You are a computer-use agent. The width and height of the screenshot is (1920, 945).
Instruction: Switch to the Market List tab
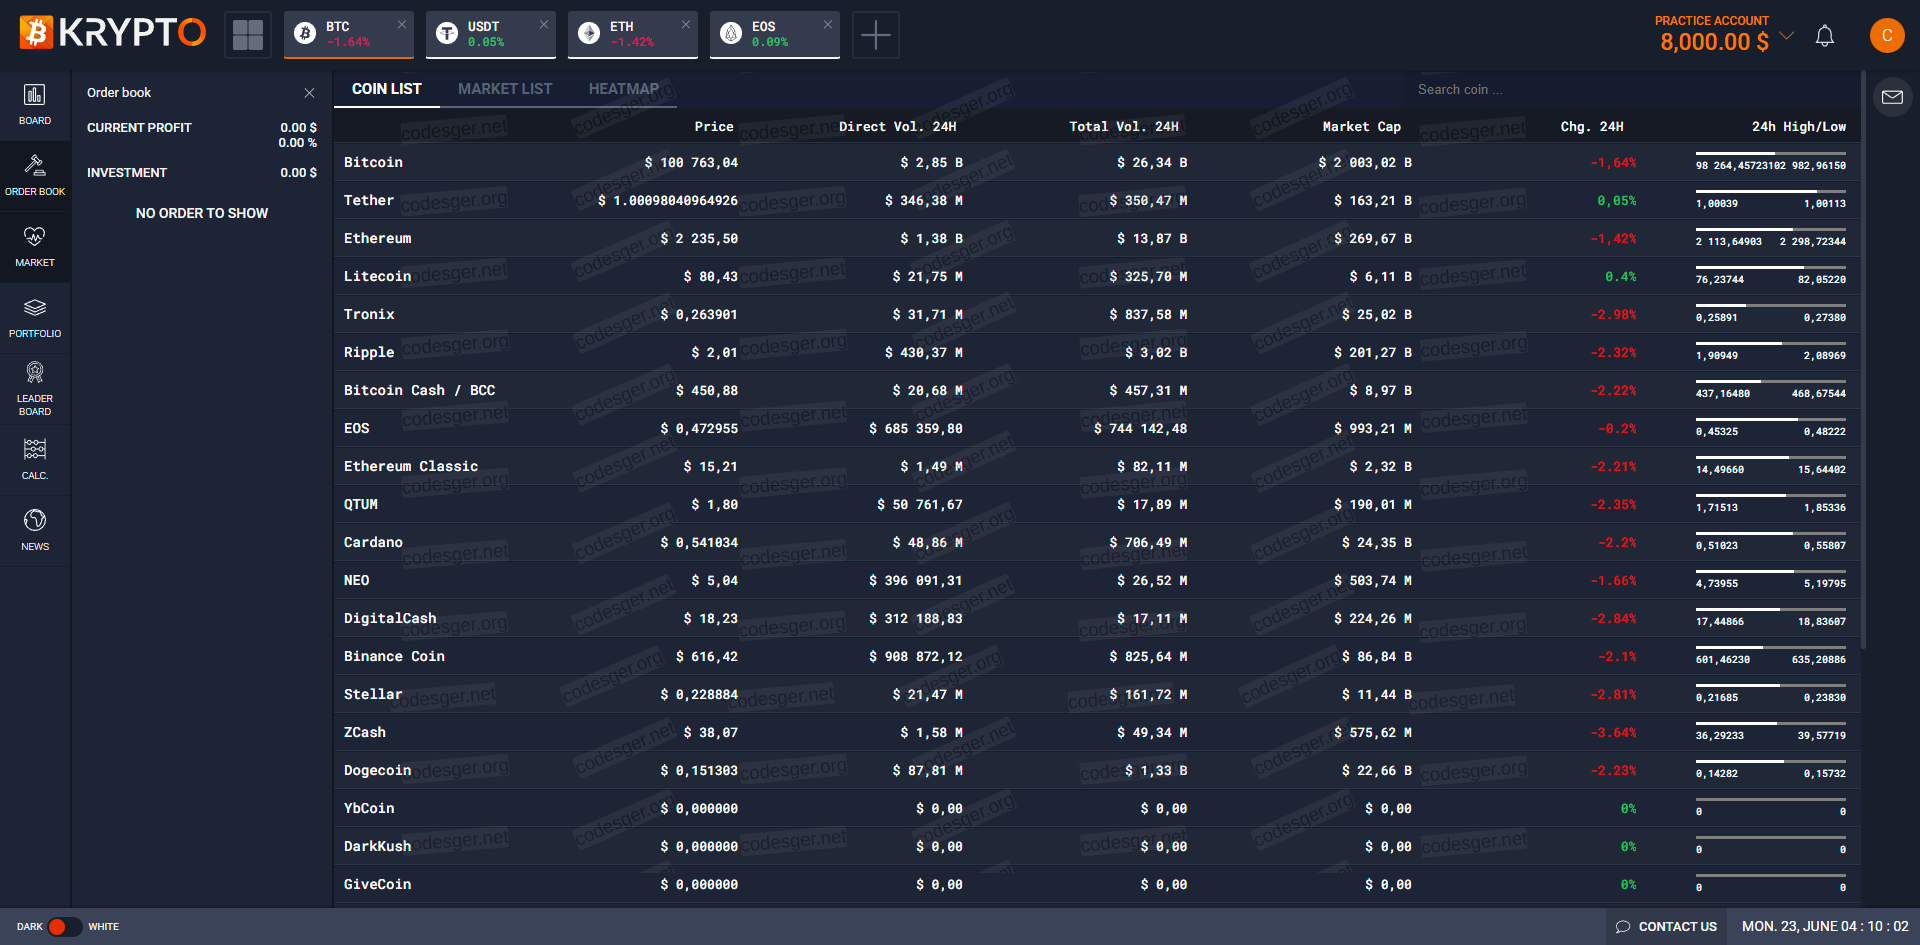coord(505,89)
